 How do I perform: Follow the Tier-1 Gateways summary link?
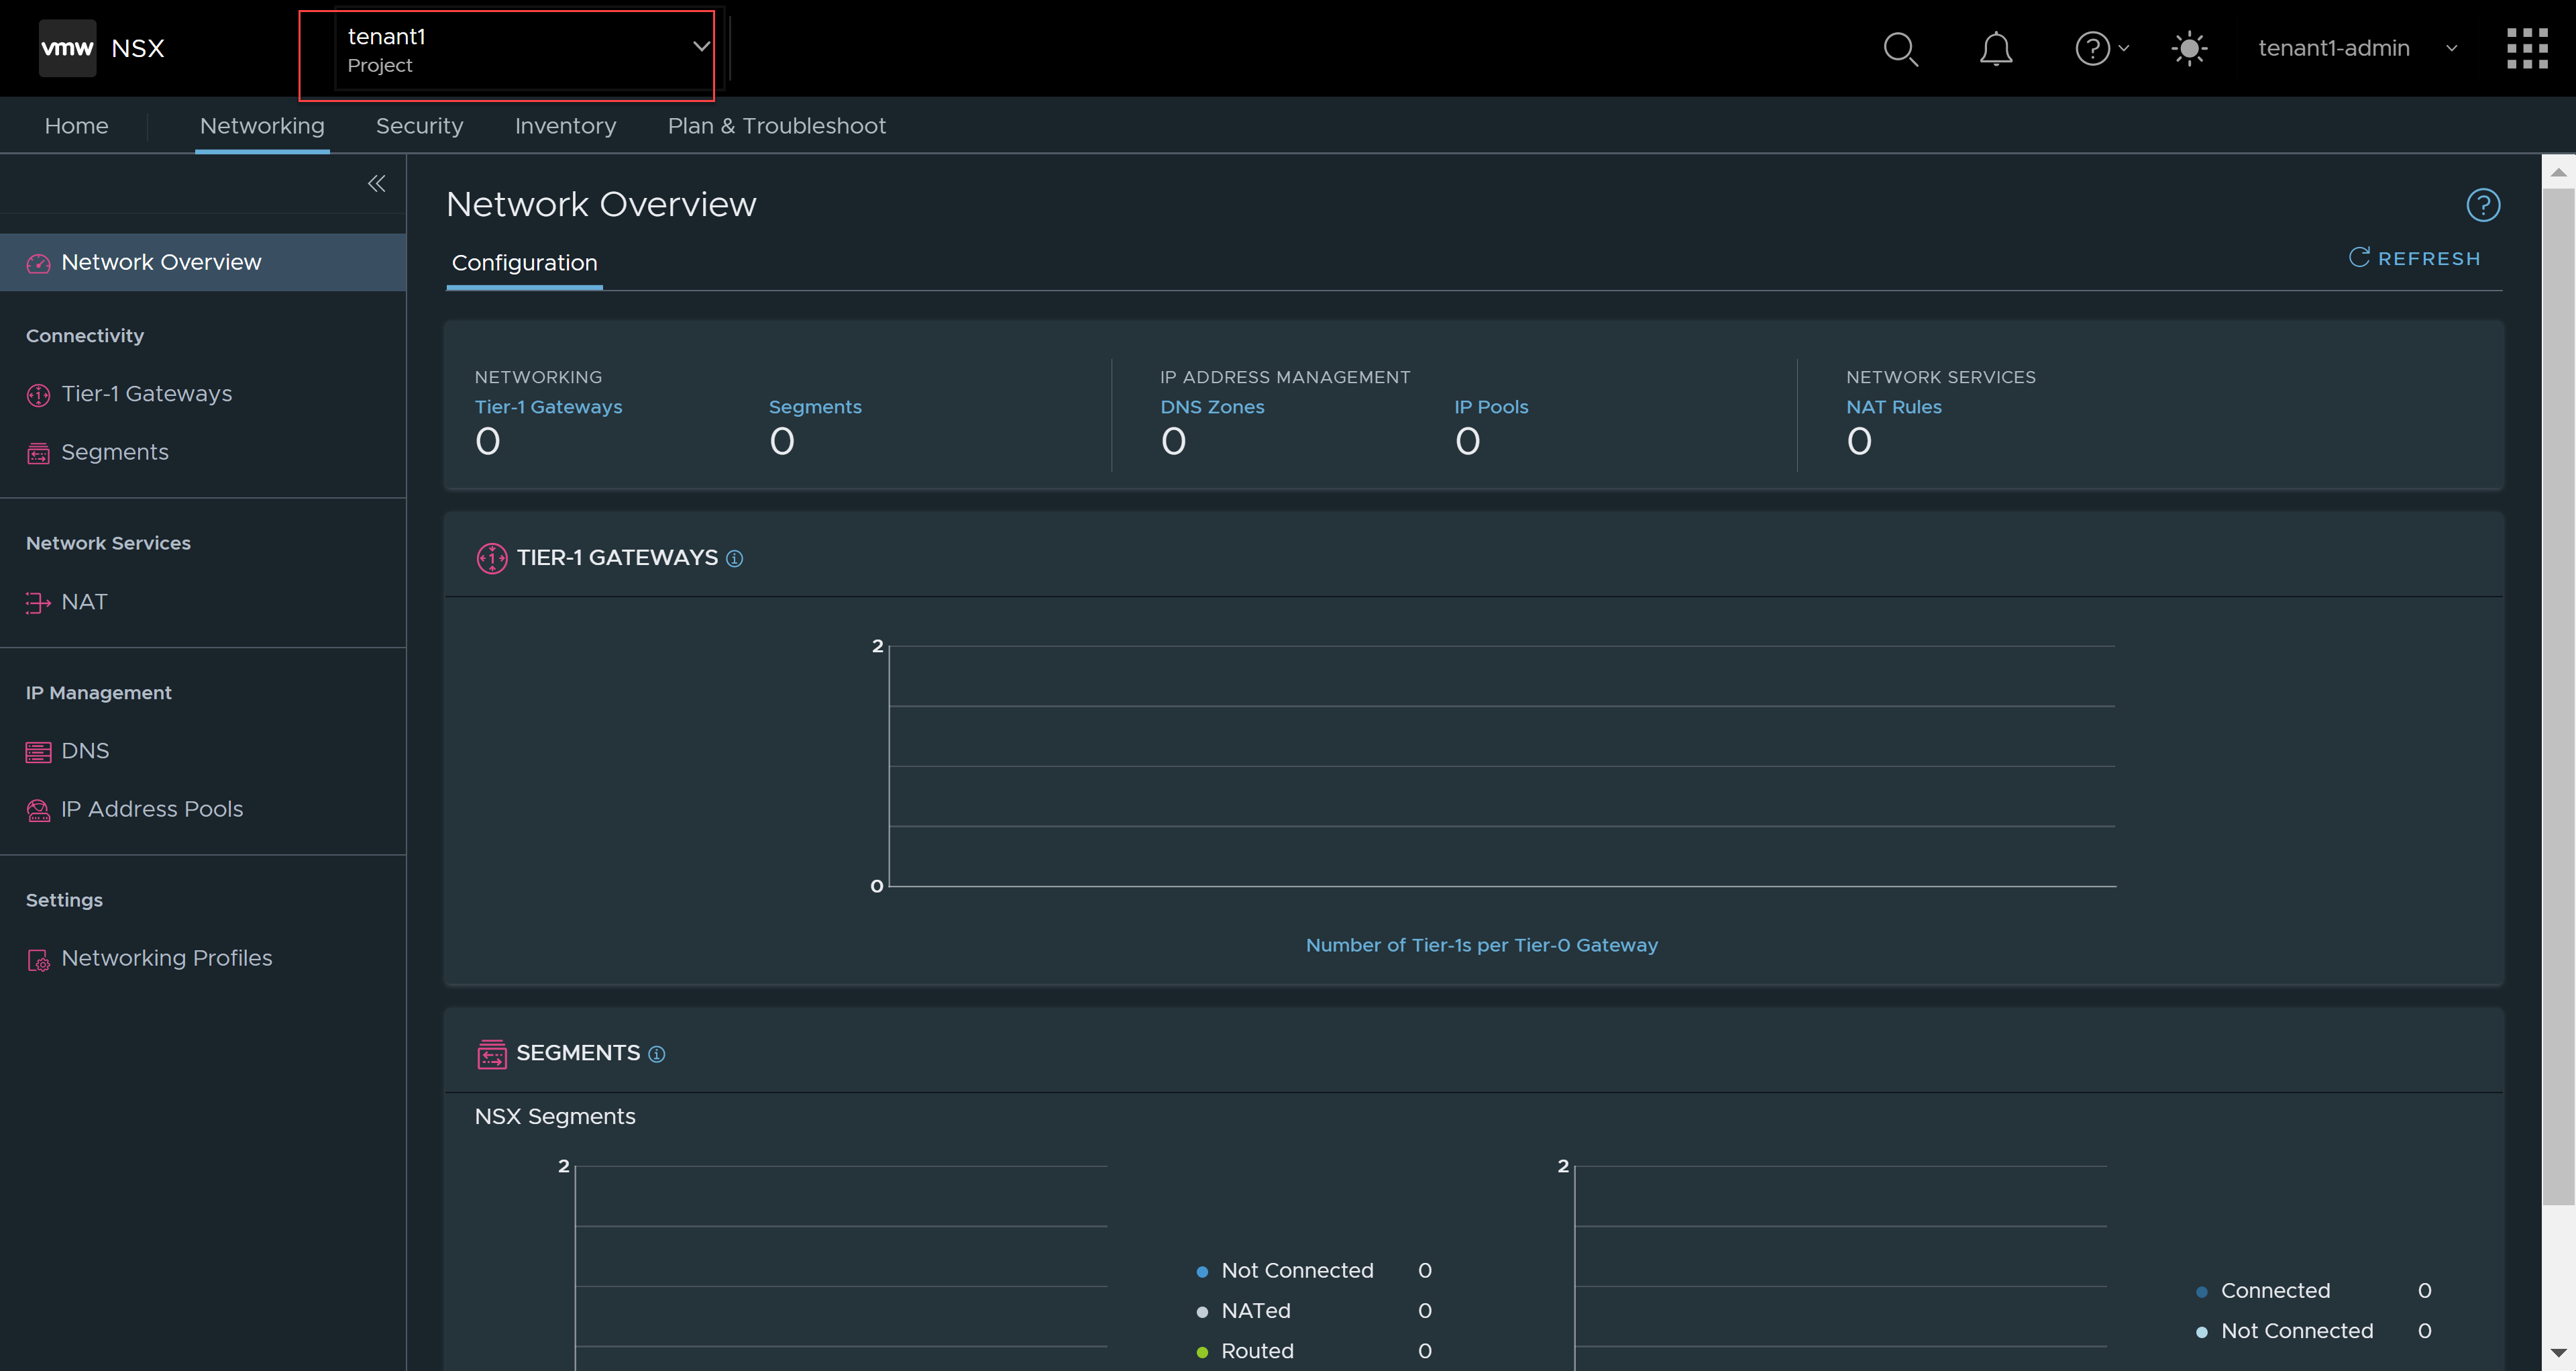click(x=548, y=407)
